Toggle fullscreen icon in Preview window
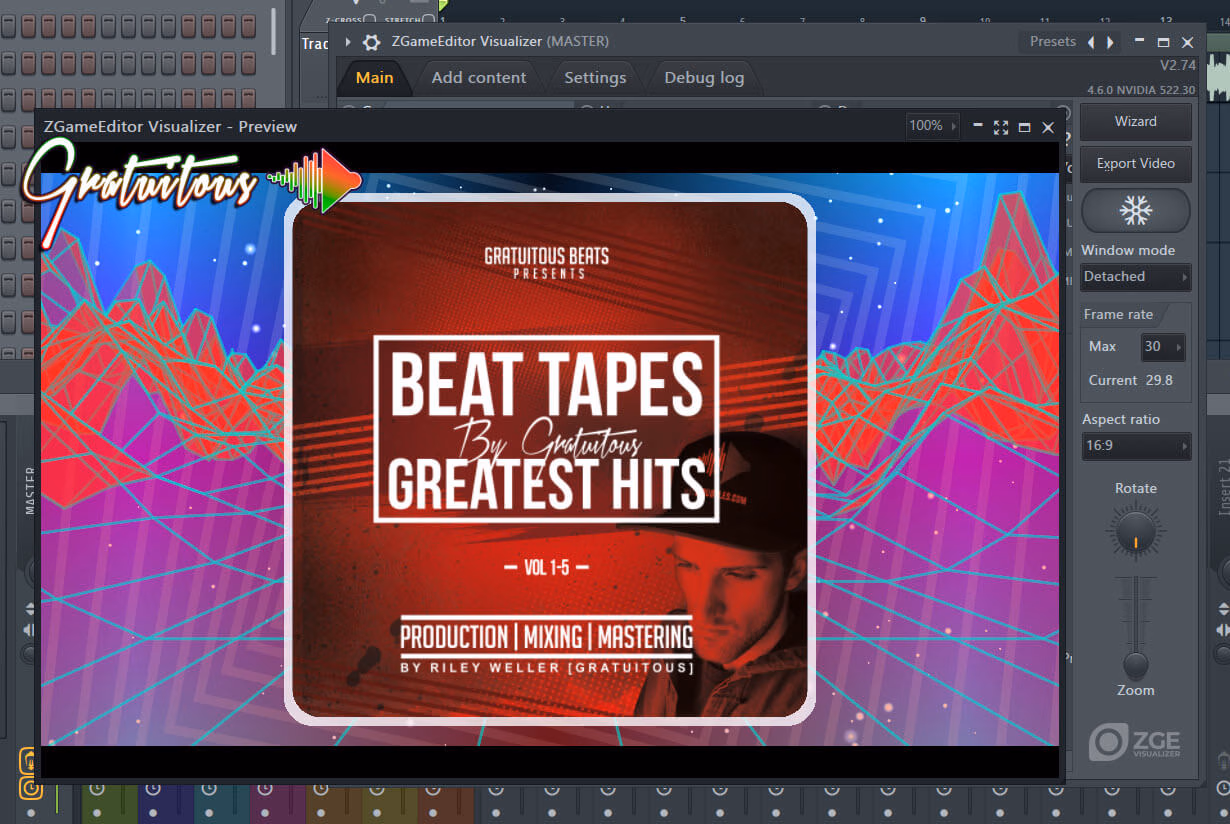Screen dimensions: 1230x824 pyautogui.click(x=1001, y=127)
